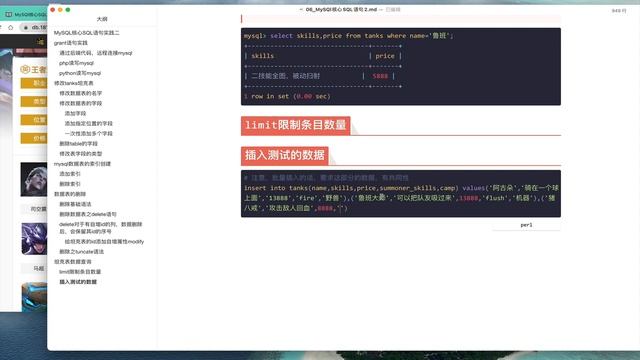This screenshot has height=360, width=640.
Task: Click the purple armored hero thumbnail in browser
Action: pyautogui.click(x=34, y=239)
